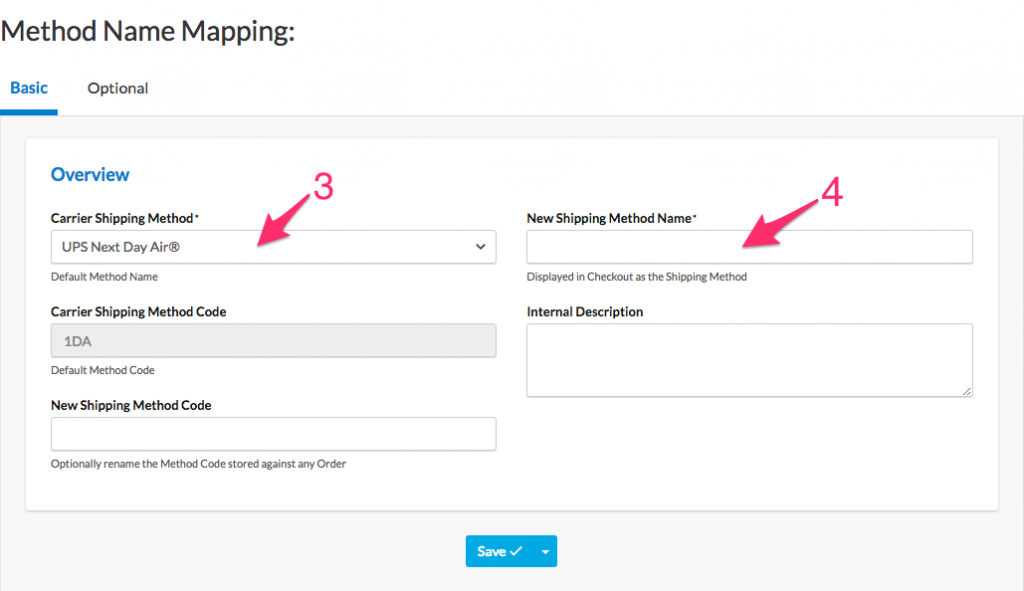Click inside the Internal Description text area

749,359
